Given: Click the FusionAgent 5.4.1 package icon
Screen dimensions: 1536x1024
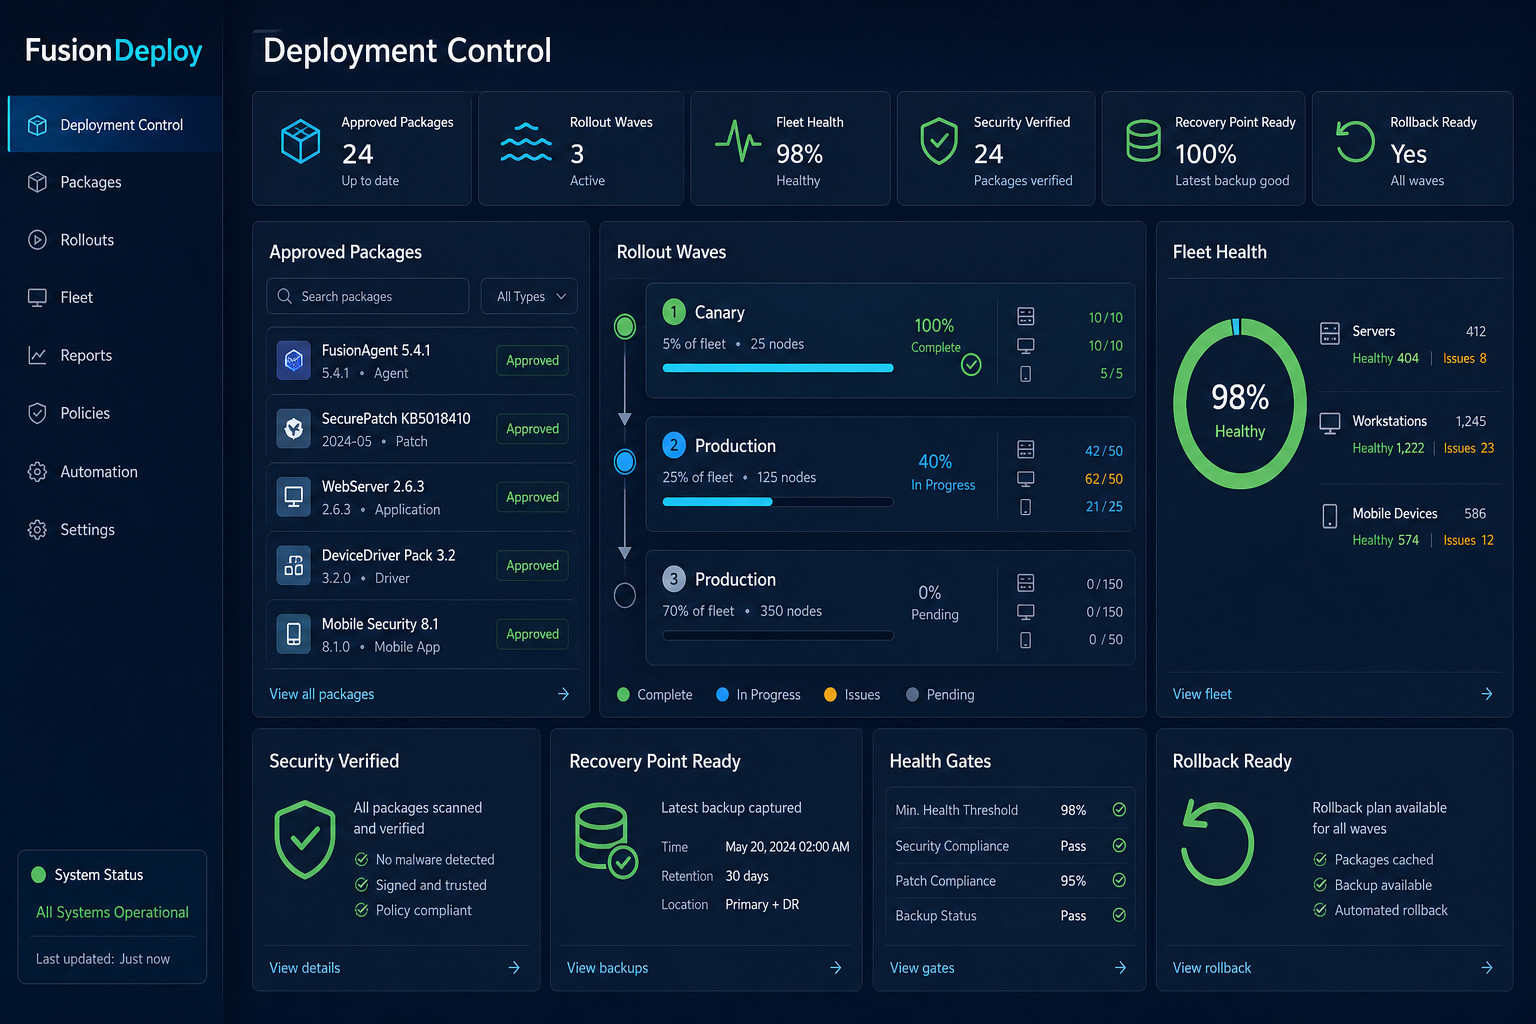Looking at the screenshot, I should 294,360.
